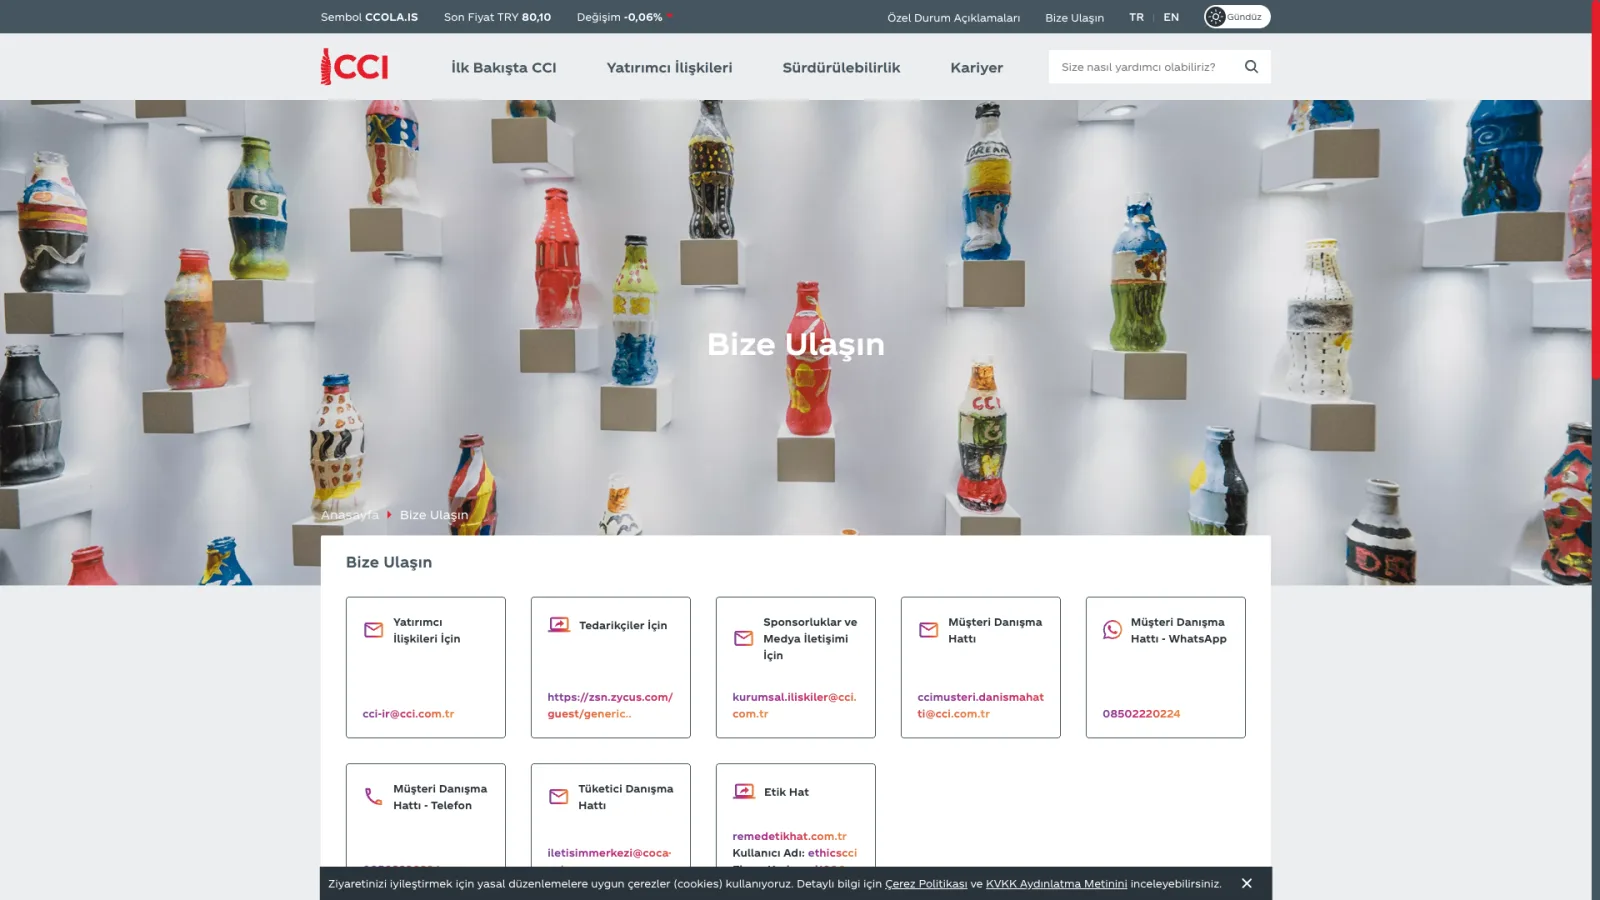1600x900 pixels.
Task: Click cci-ir@cci.com.tr email link
Action: tap(408, 714)
